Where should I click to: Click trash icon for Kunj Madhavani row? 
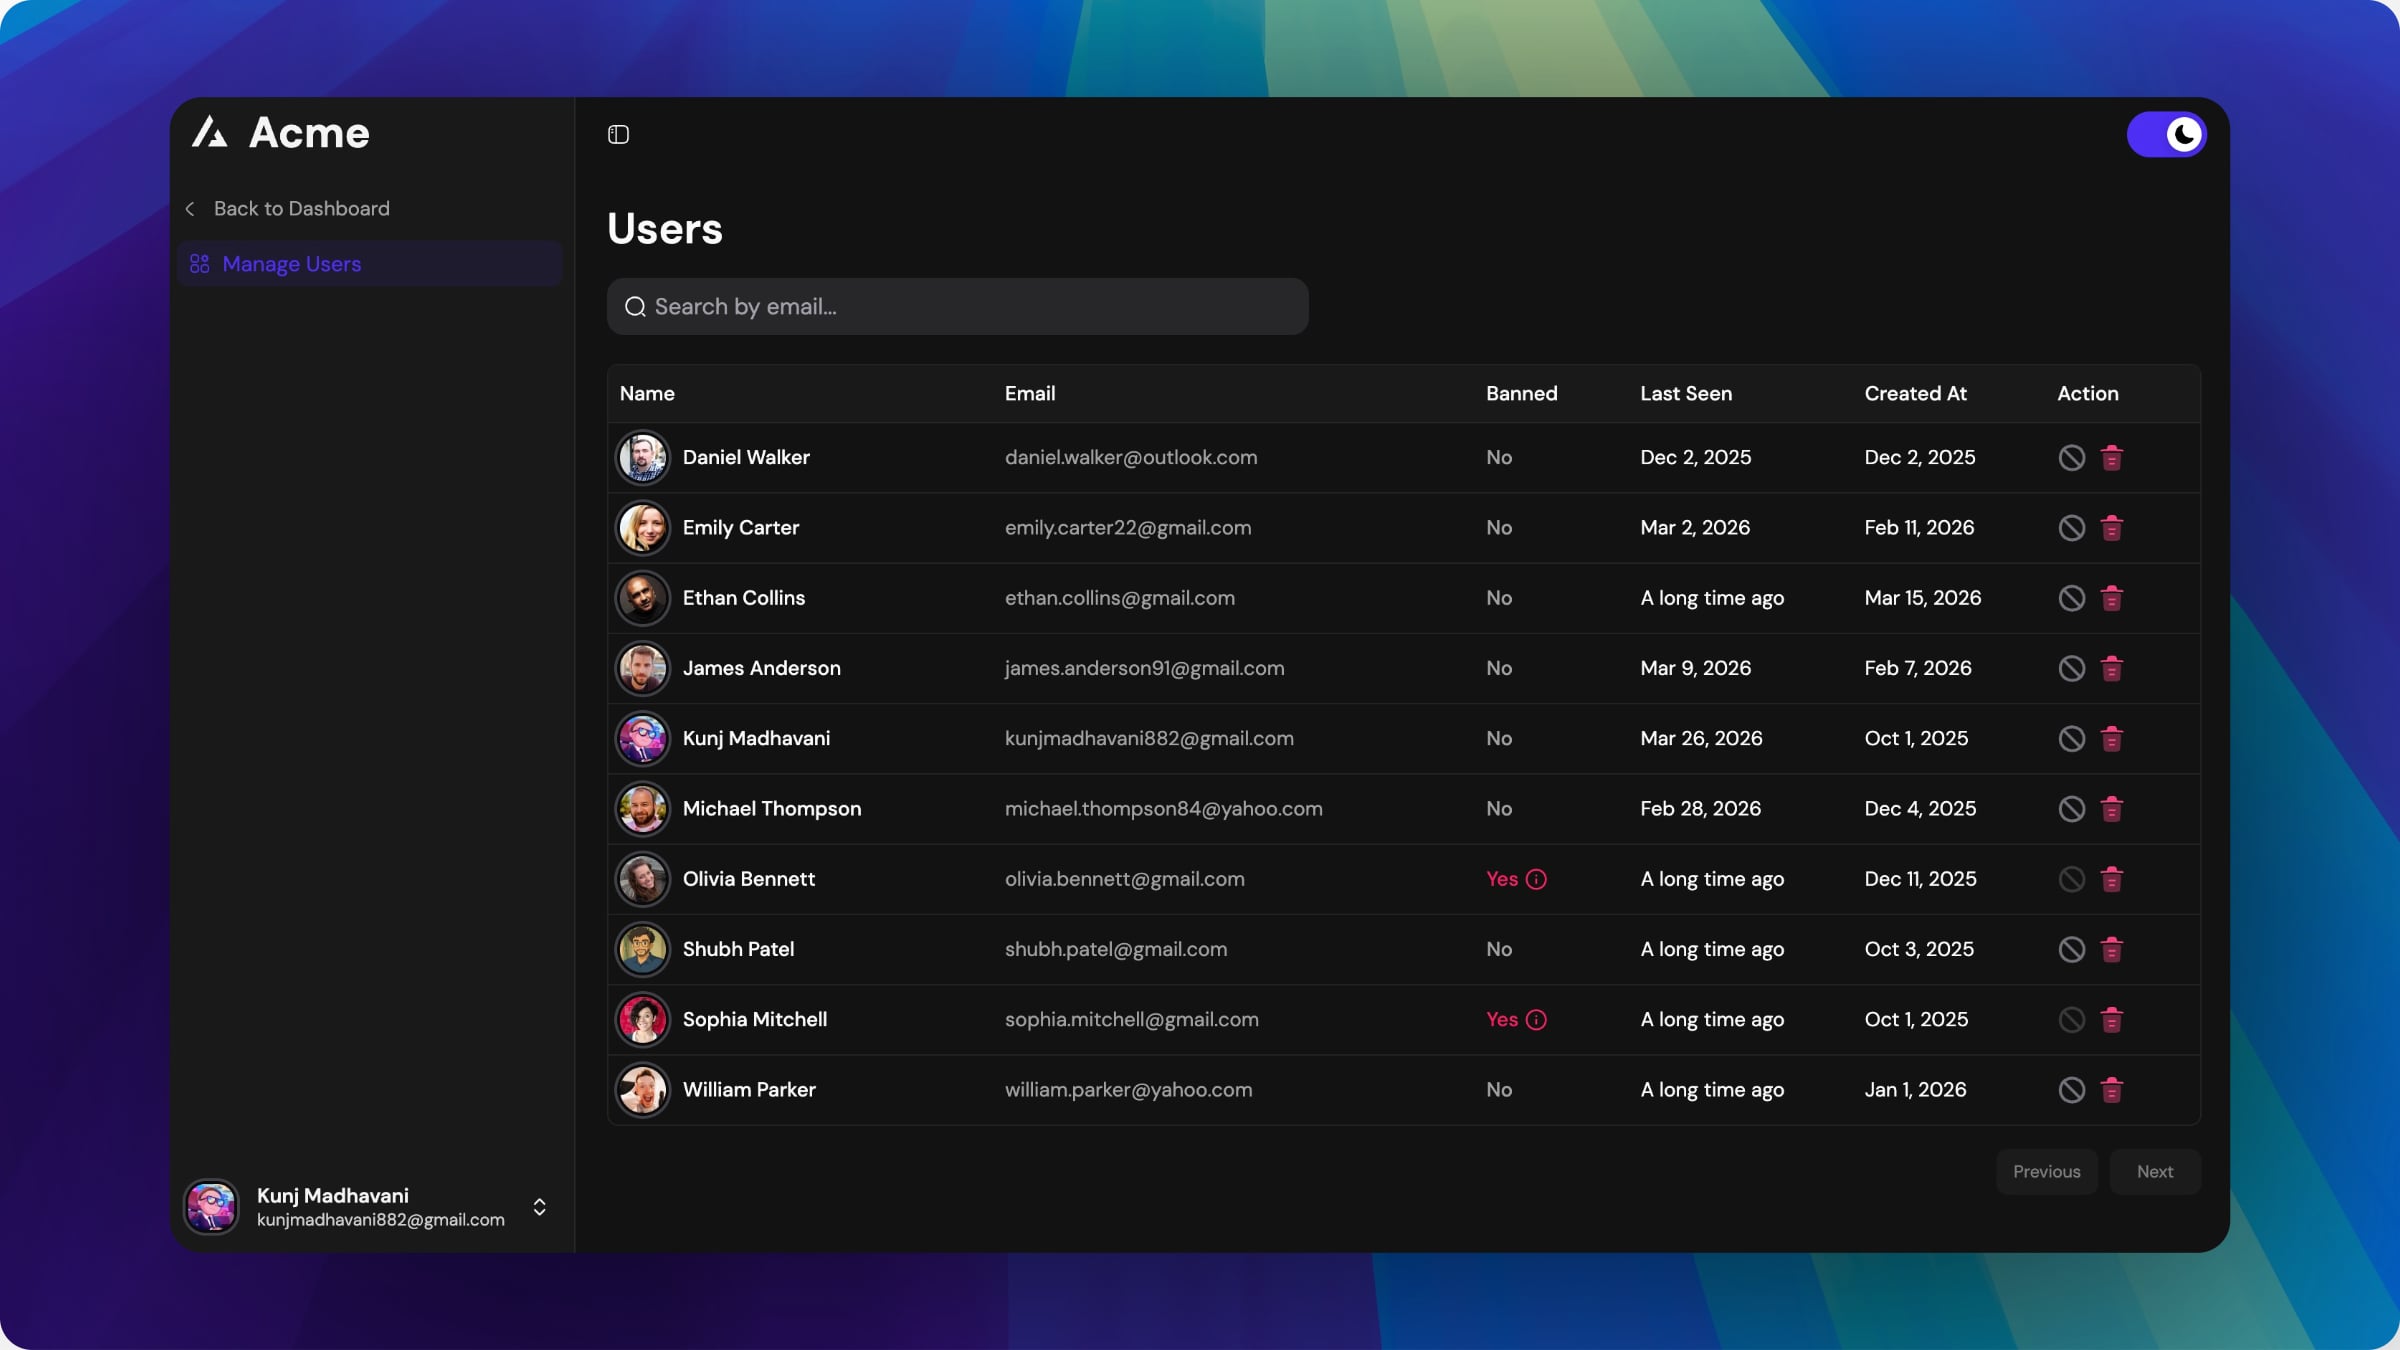pyautogui.click(x=2111, y=739)
